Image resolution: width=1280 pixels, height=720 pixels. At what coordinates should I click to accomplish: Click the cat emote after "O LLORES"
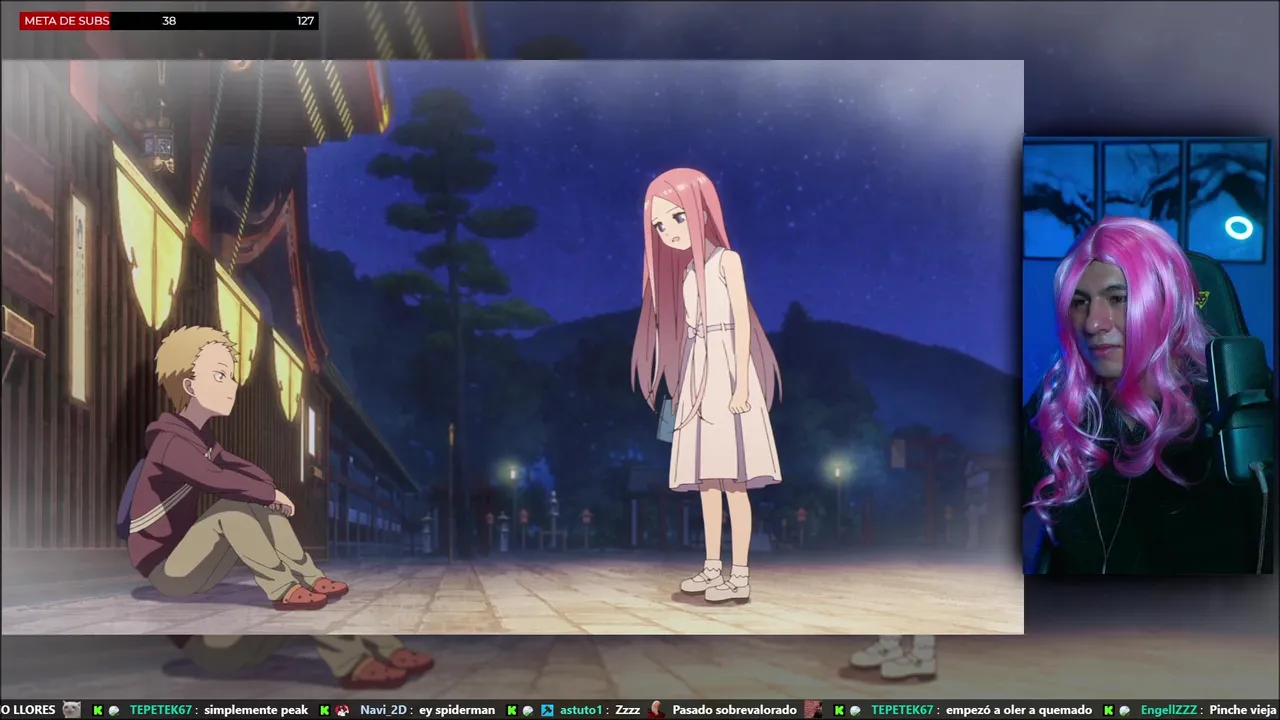point(72,710)
